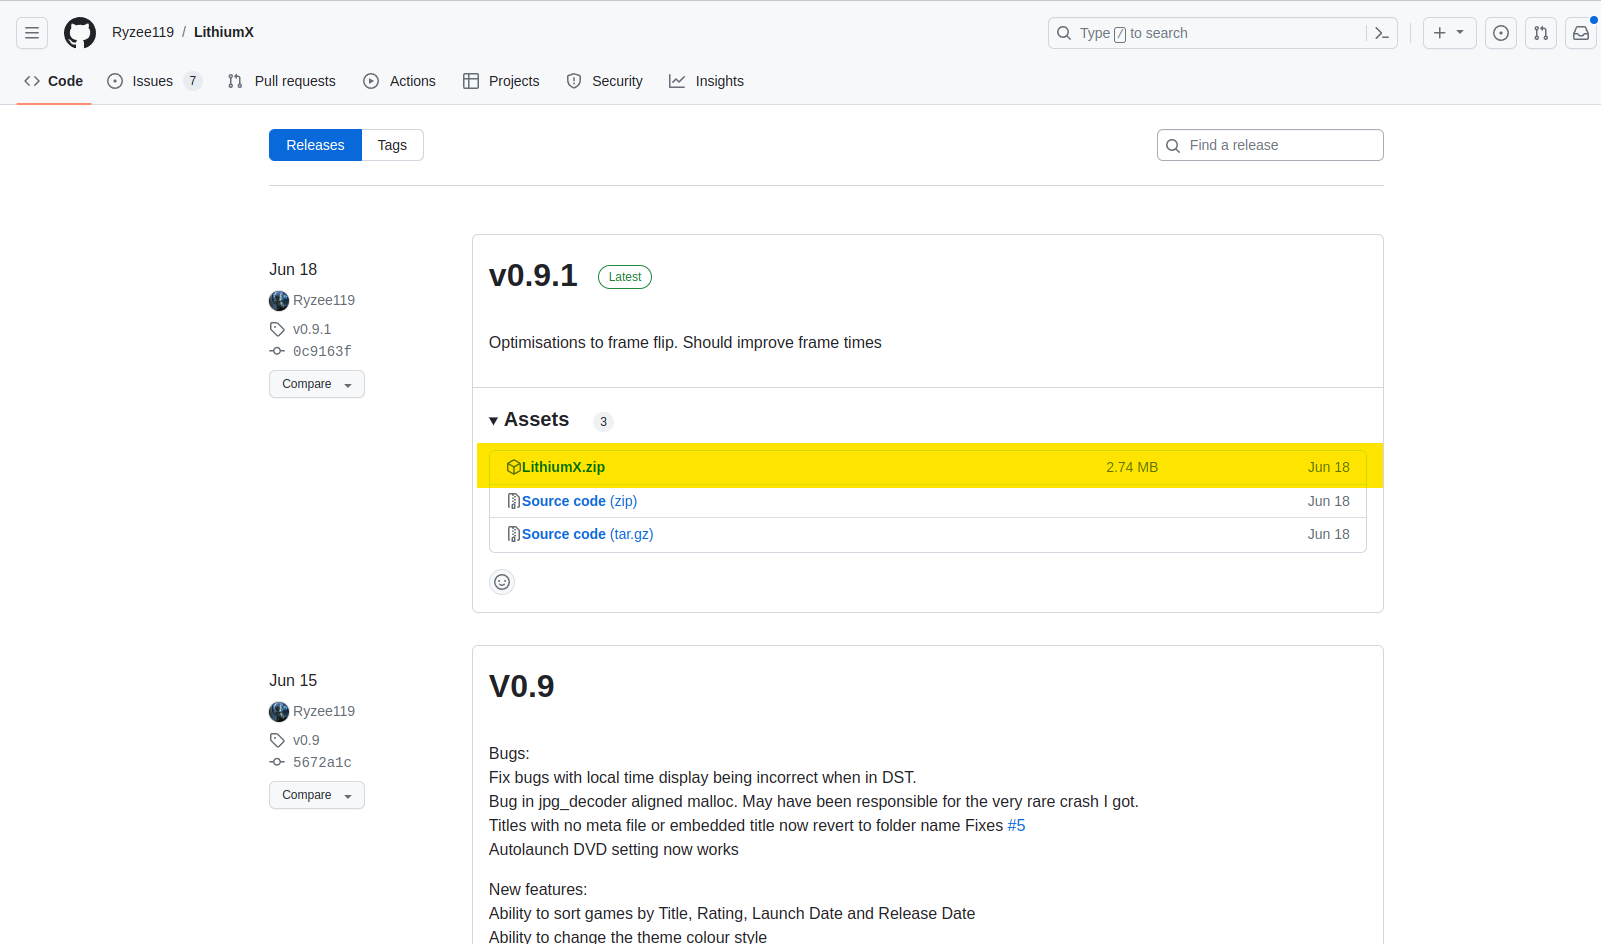Select the Releases view button
Image resolution: width=1601 pixels, height=944 pixels.
coord(315,145)
